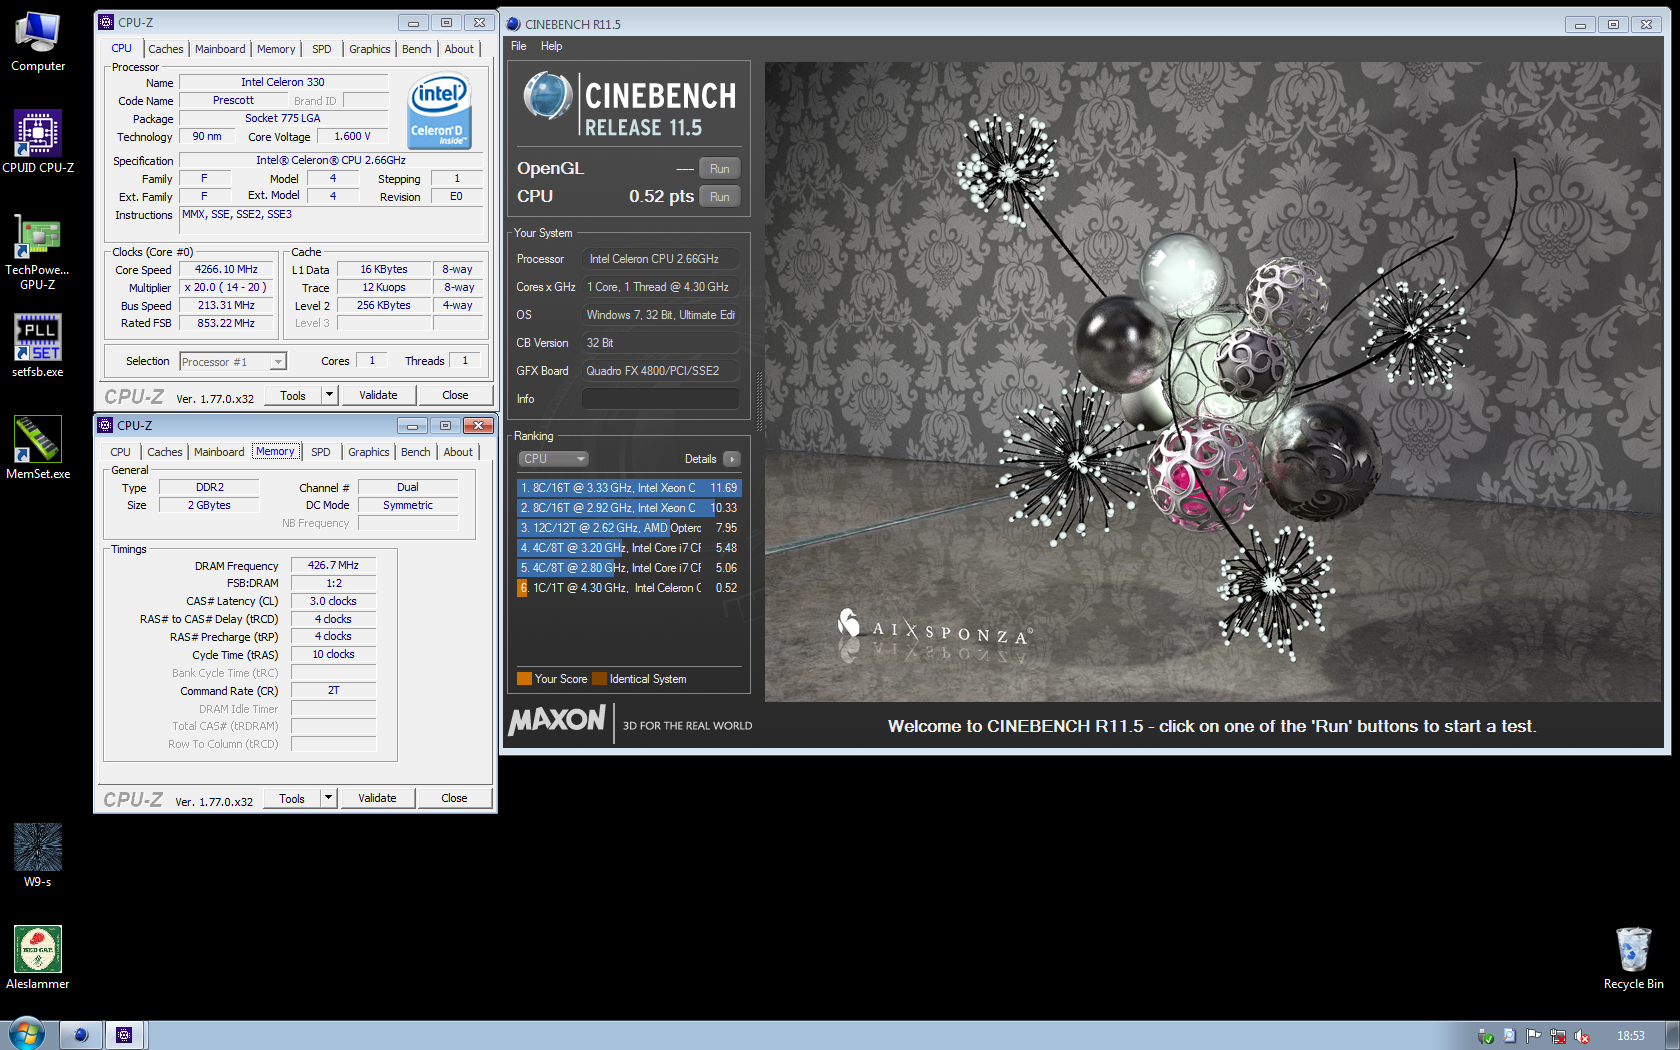The height and width of the screenshot is (1050, 1680).
Task: Open the Aleslammer desktop icon
Action: pos(38,957)
